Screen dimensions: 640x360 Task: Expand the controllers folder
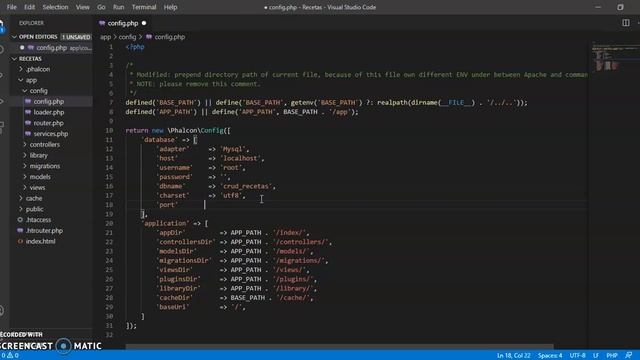(25, 144)
